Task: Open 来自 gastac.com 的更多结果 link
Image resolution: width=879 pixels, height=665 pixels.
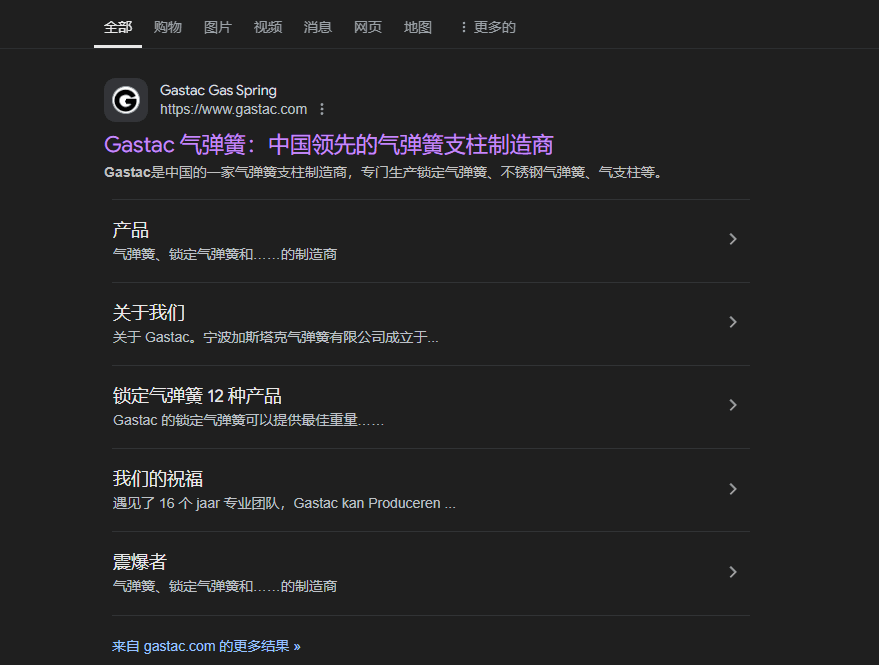Action: pyautogui.click(x=206, y=646)
